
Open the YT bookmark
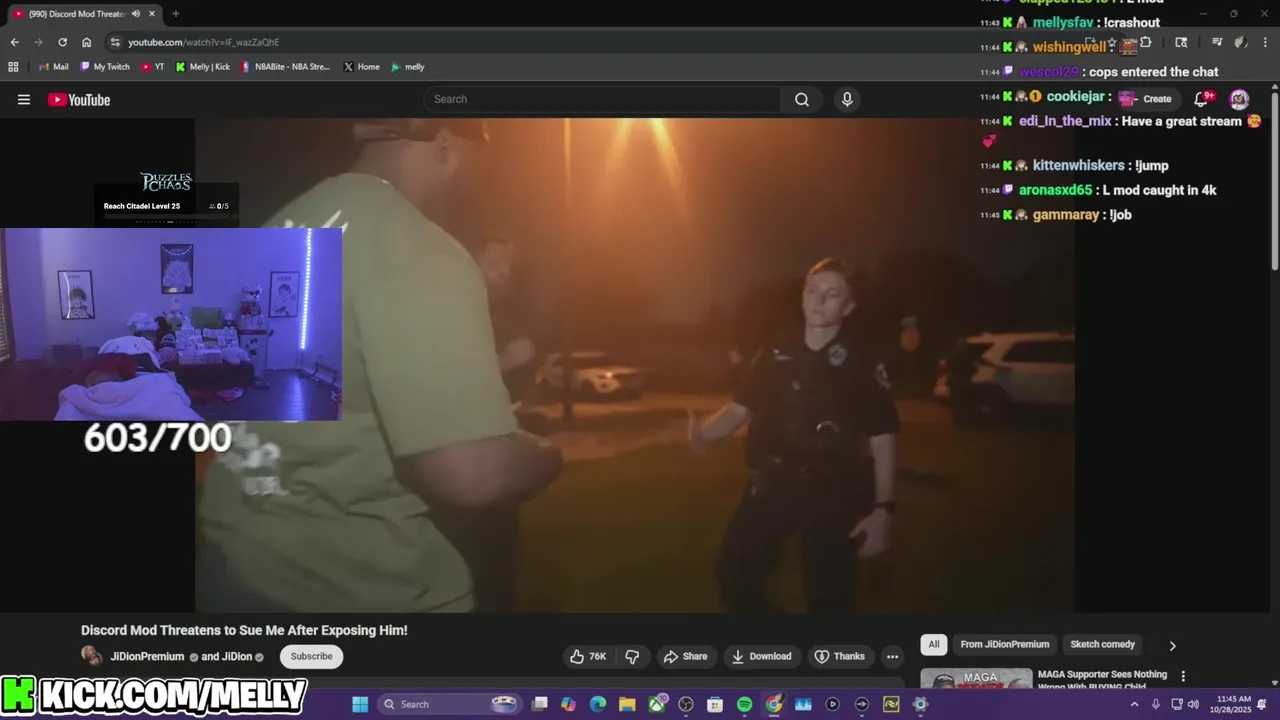(152, 67)
